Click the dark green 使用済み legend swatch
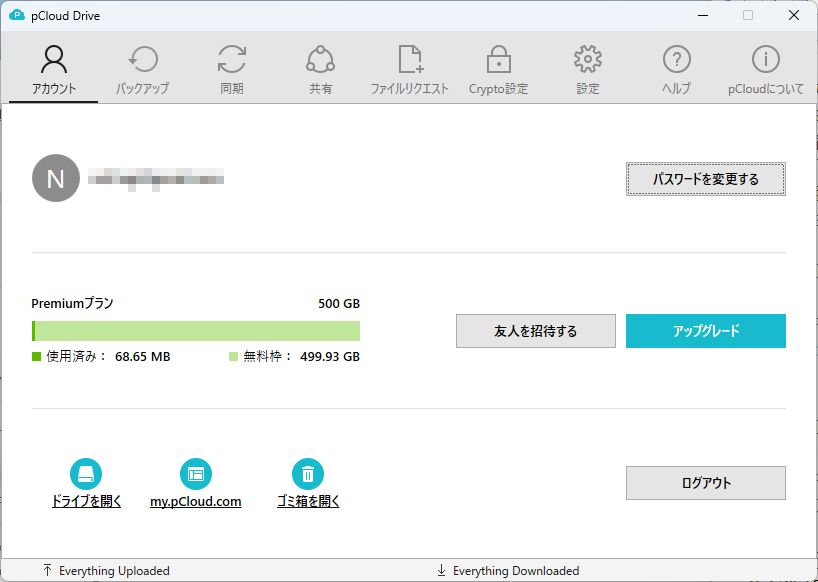The width and height of the screenshot is (818, 582). click(37, 357)
